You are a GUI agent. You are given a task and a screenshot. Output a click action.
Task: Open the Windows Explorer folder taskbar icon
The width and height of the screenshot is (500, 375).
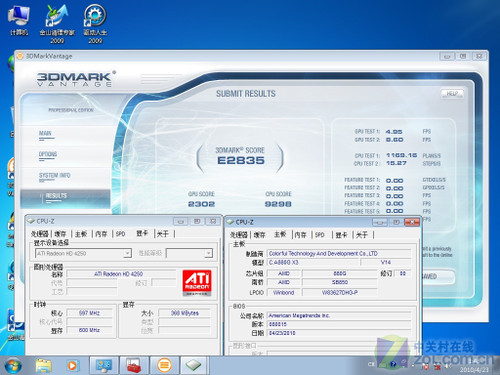click(43, 366)
